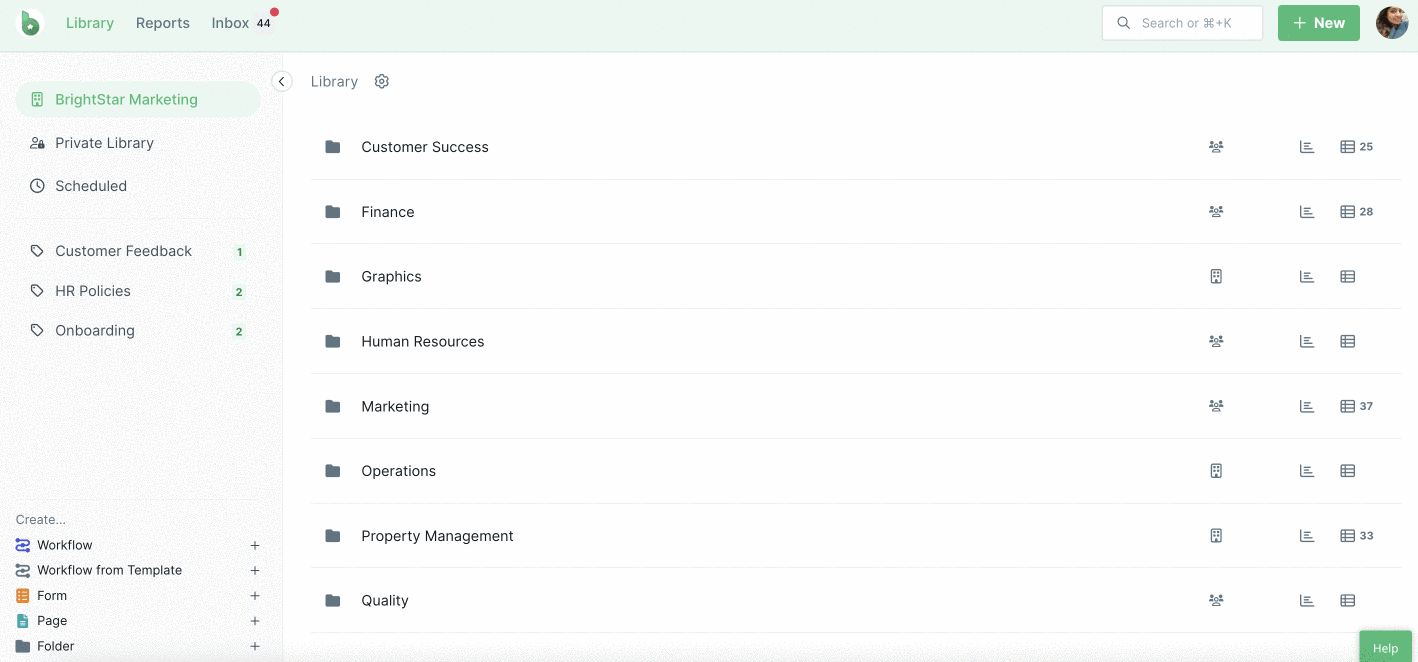This screenshot has height=662, width=1418.
Task: Click the orange Form icon in Create section
Action: (22, 595)
